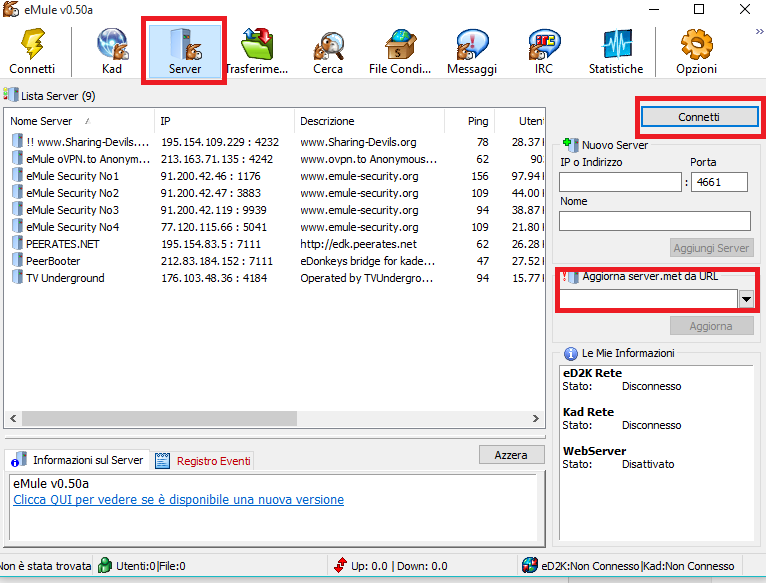Click server icon of eMule Security No3
This screenshot has width=766, height=583.
18,209
